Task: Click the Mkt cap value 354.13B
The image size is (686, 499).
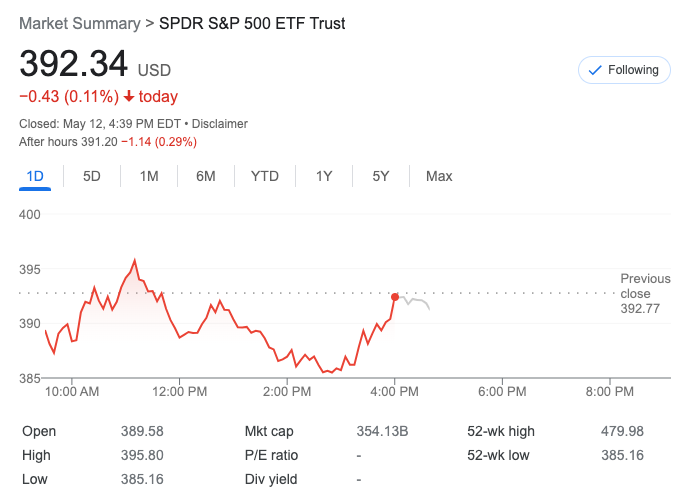Action: point(382,431)
